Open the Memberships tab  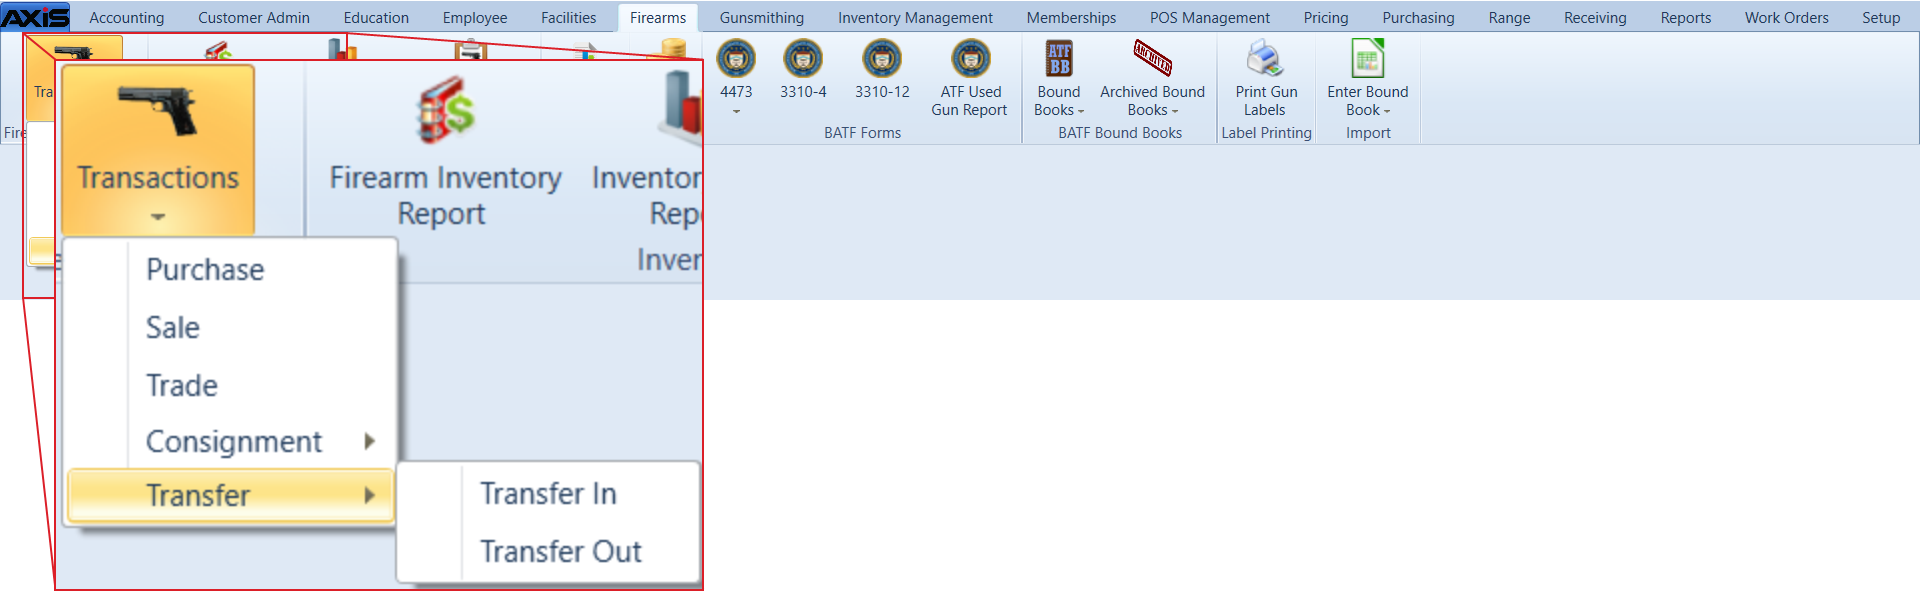coord(1071,17)
